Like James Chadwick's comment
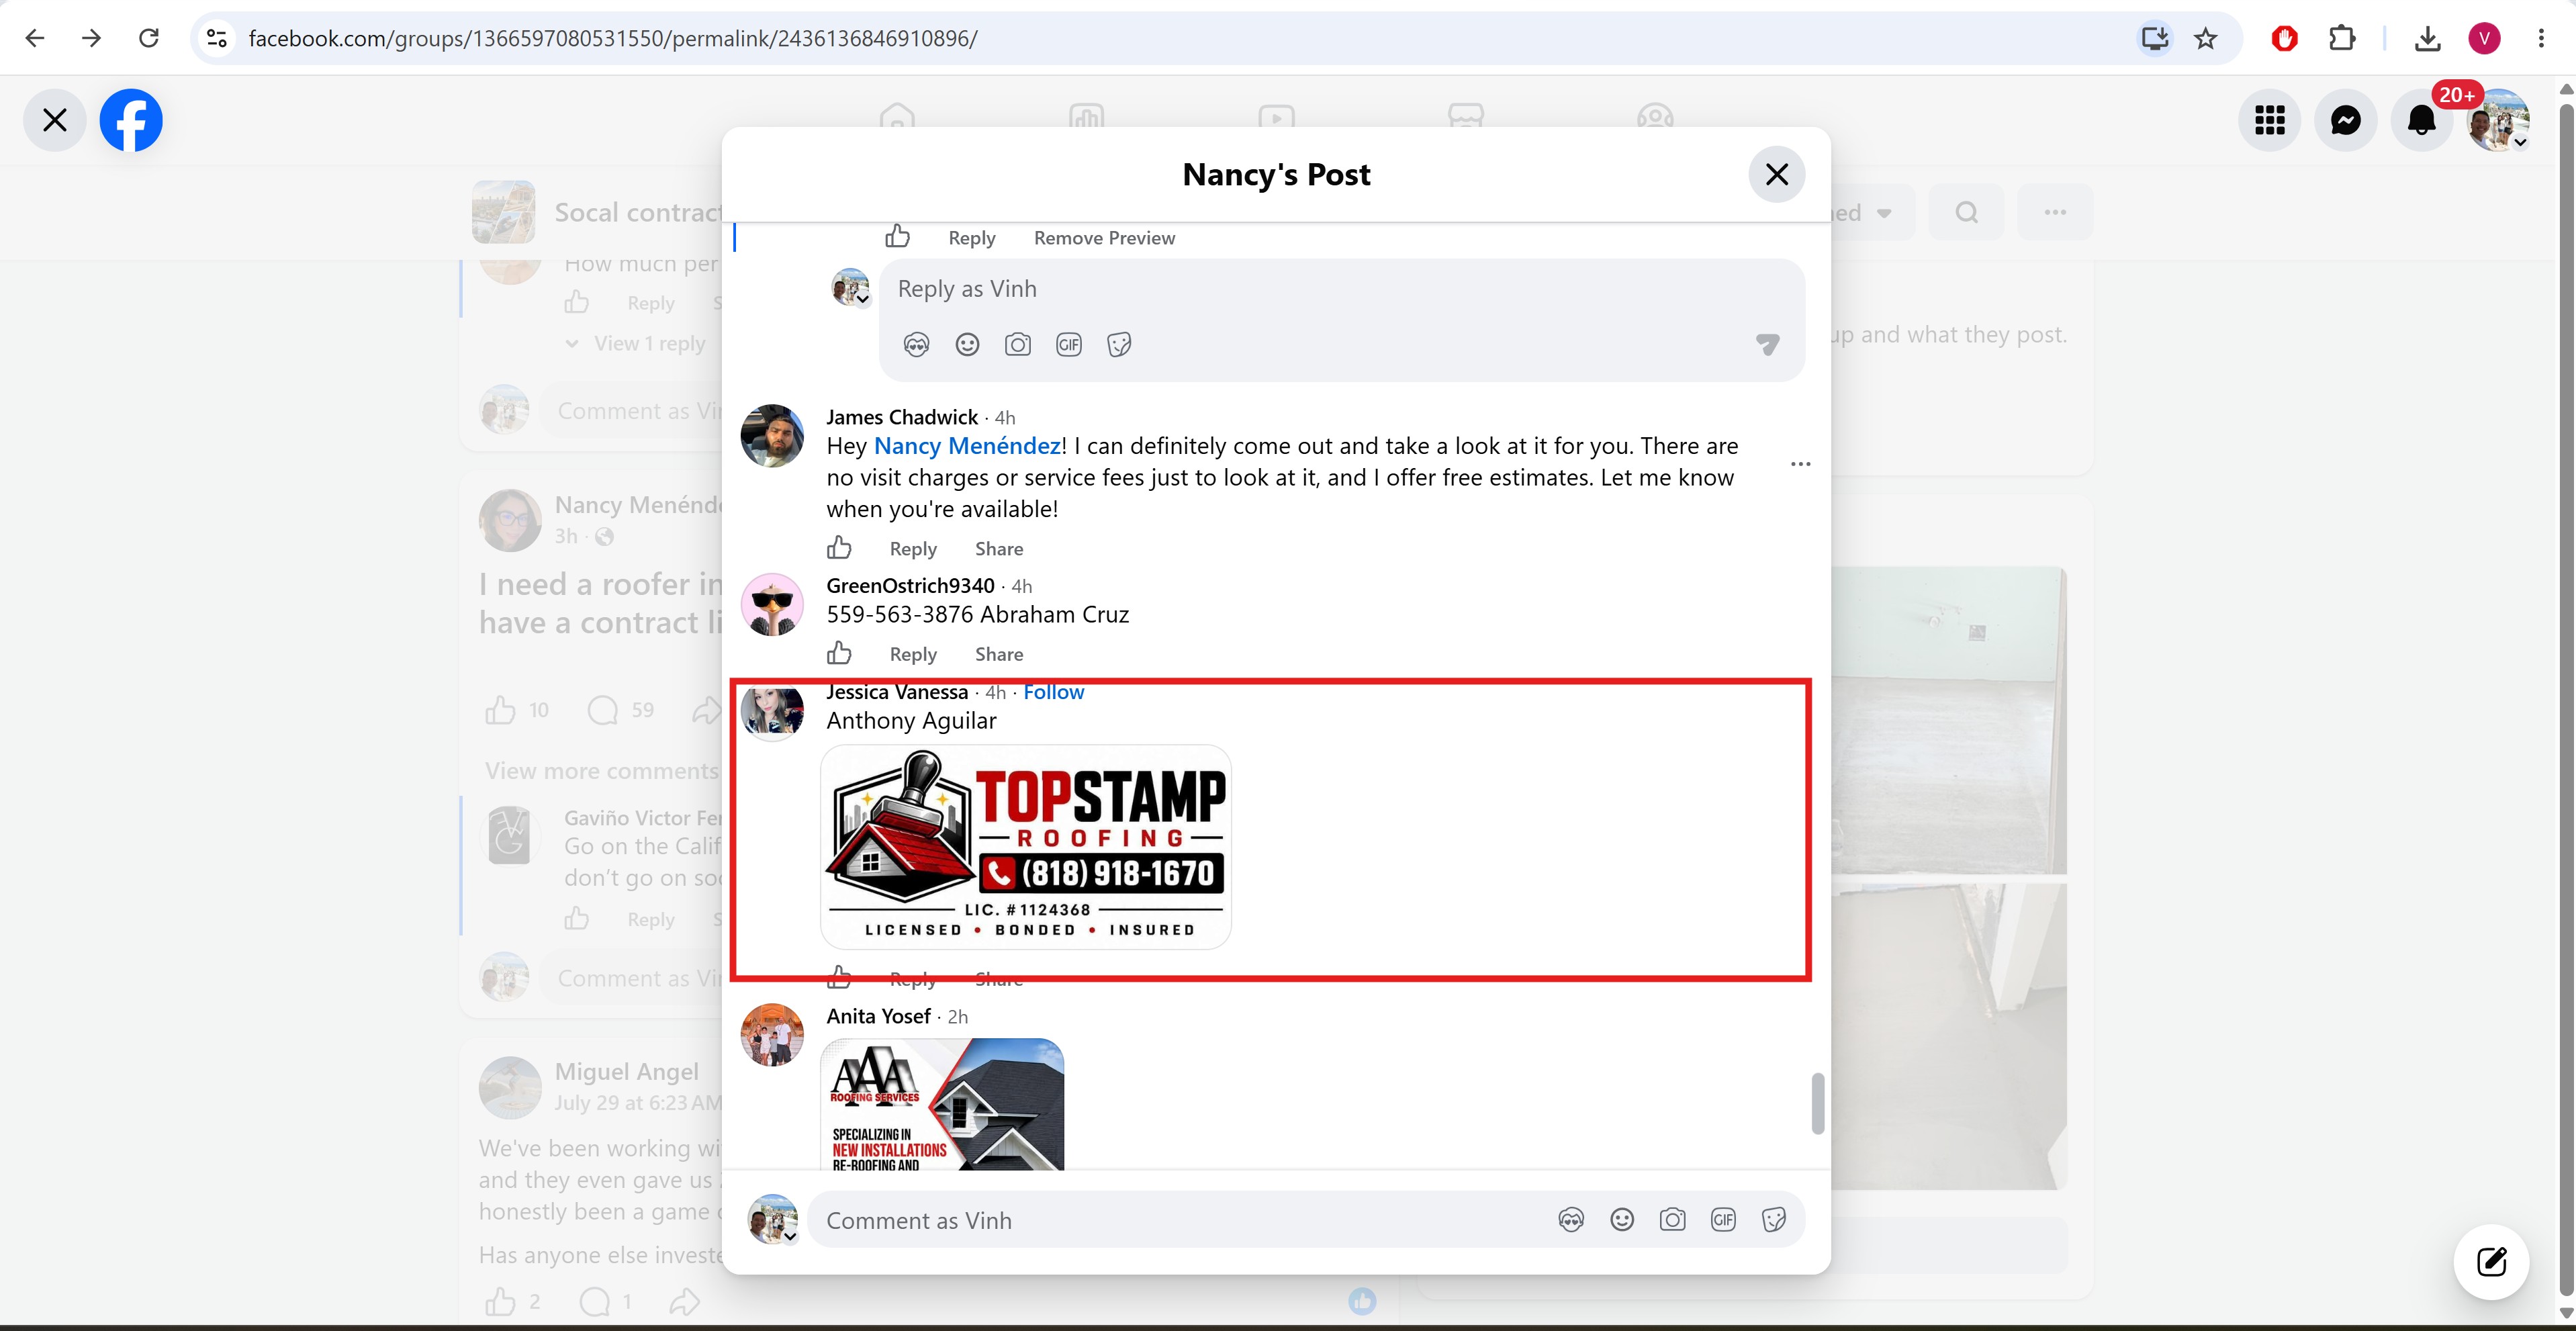Image resolution: width=2576 pixels, height=1331 pixels. point(839,548)
